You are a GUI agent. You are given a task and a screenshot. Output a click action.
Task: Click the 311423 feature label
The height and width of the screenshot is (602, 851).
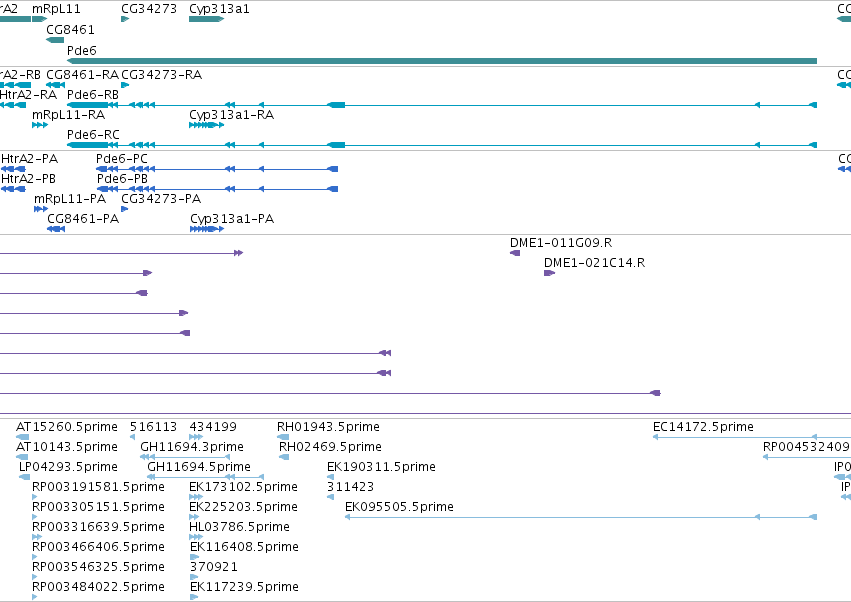351,487
